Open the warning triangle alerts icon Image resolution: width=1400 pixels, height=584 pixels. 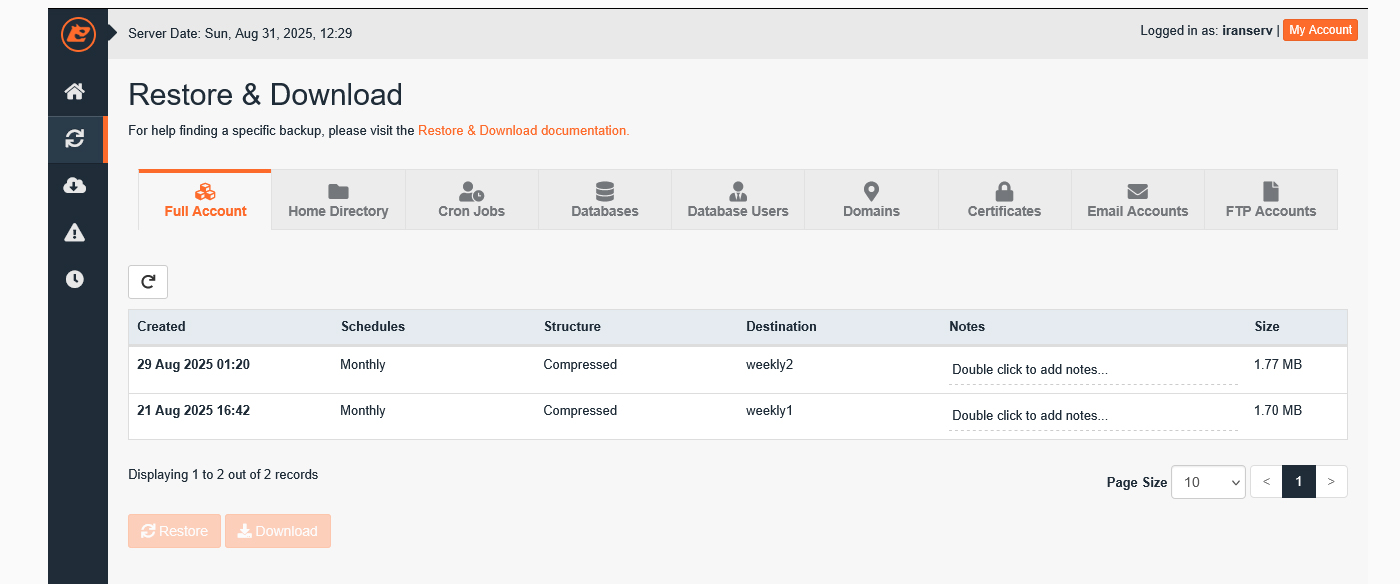tap(75, 233)
